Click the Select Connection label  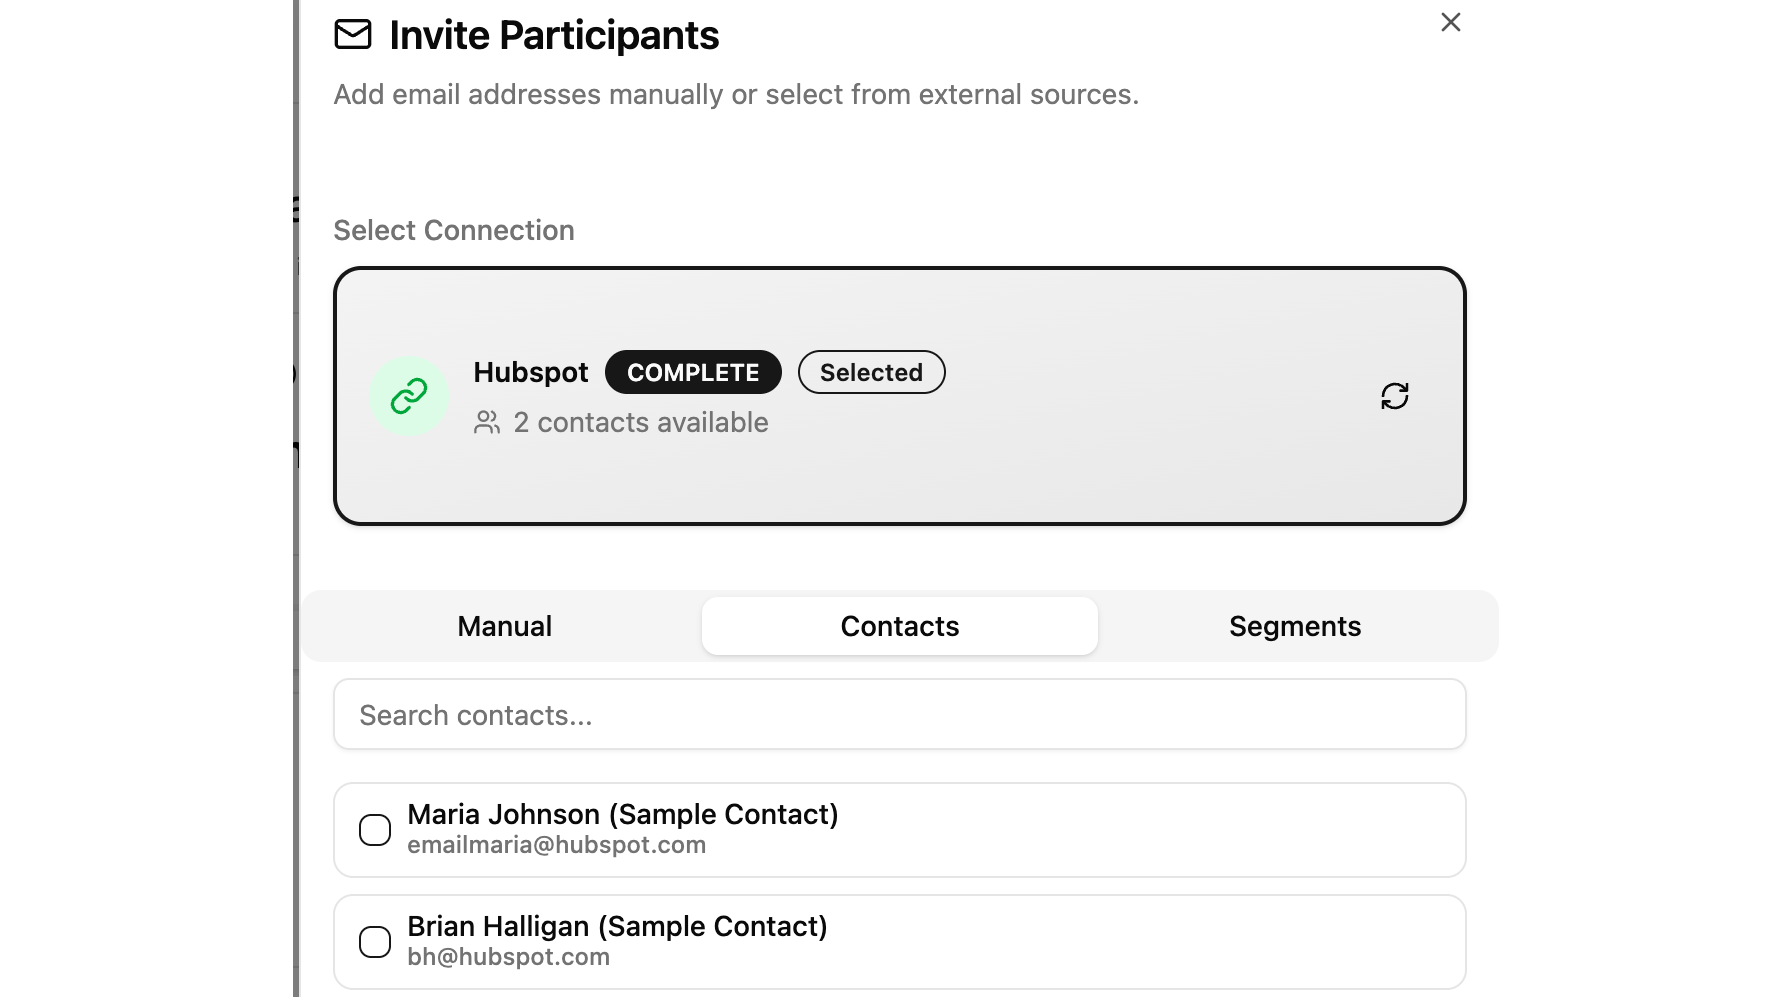coord(453,230)
